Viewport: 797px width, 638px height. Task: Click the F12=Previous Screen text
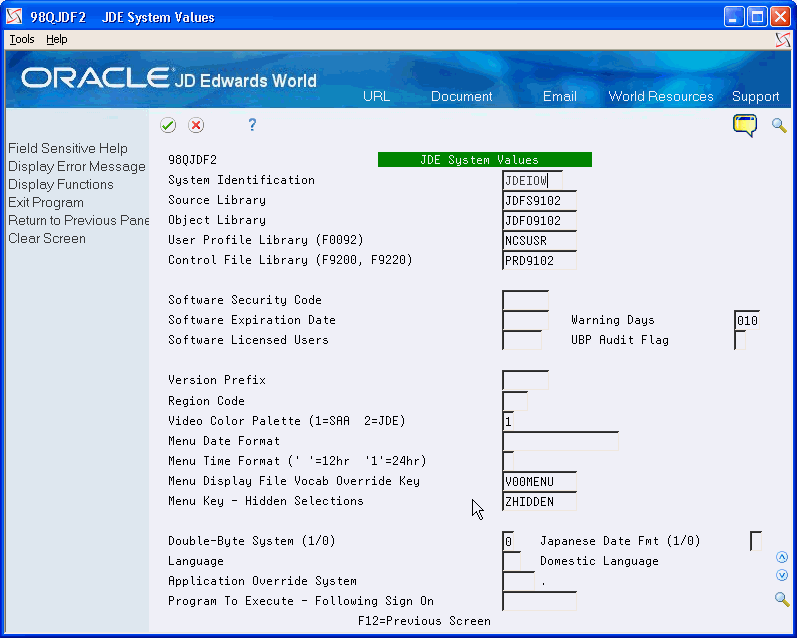(424, 621)
